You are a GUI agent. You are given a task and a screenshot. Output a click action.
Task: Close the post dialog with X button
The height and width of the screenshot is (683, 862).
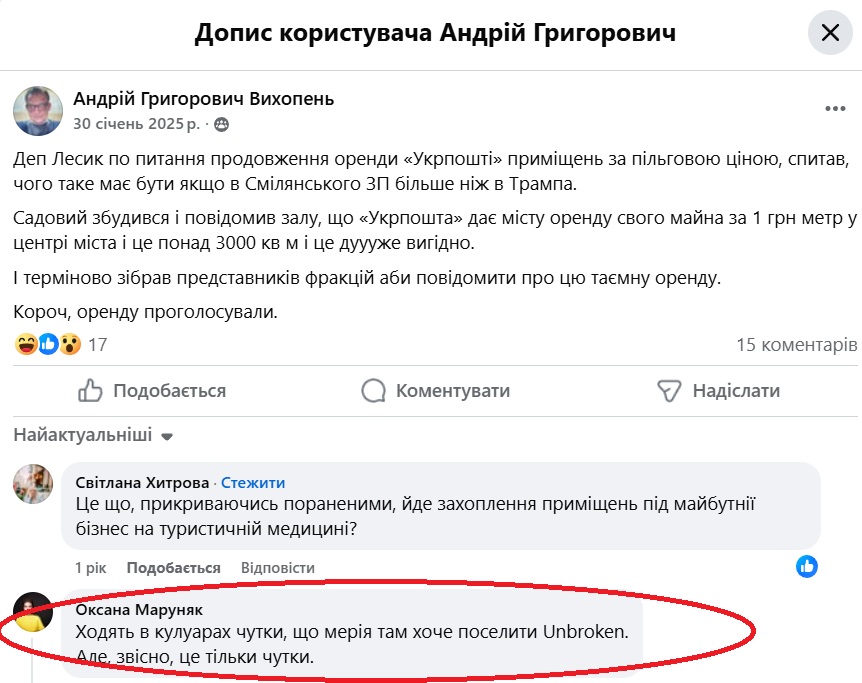[x=830, y=33]
